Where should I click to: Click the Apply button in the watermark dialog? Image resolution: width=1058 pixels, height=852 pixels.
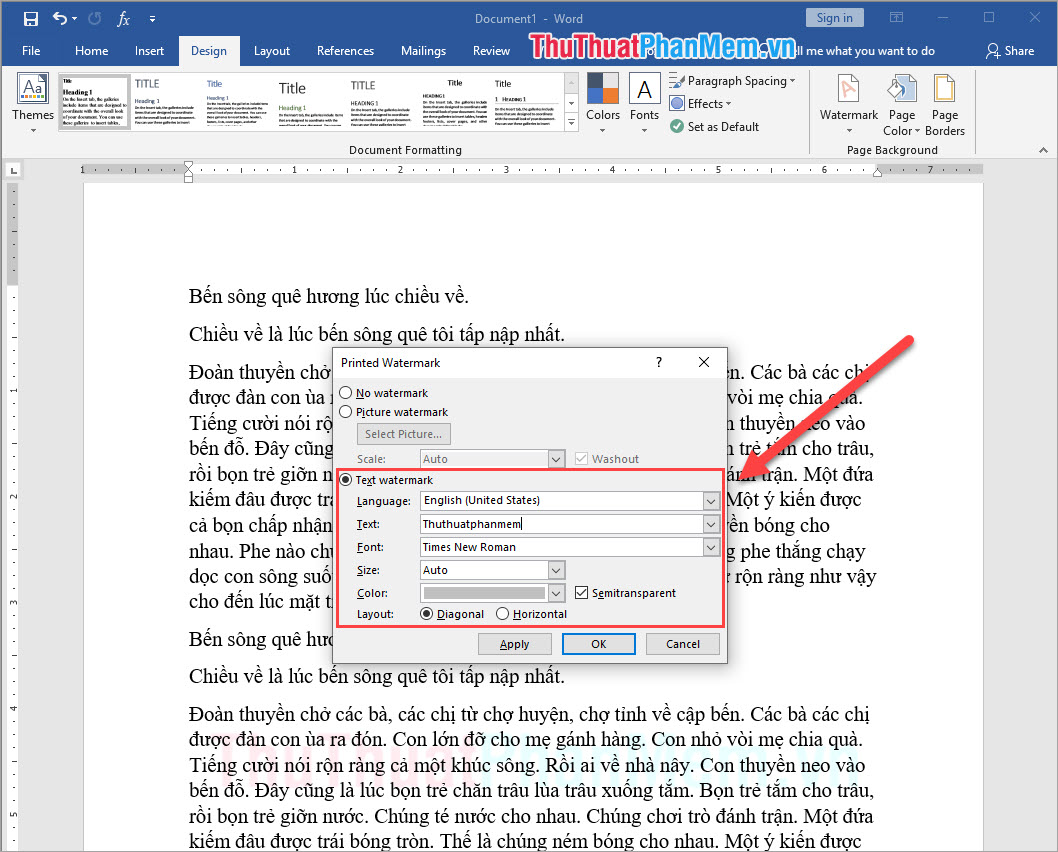pyautogui.click(x=514, y=643)
